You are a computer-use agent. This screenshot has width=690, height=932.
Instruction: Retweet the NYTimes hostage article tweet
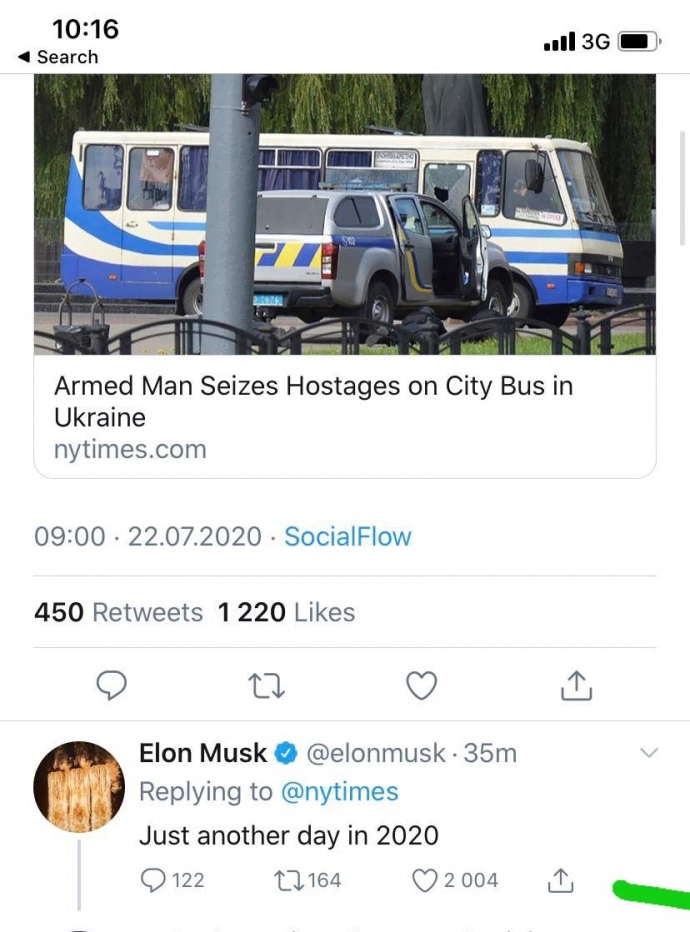[266, 686]
